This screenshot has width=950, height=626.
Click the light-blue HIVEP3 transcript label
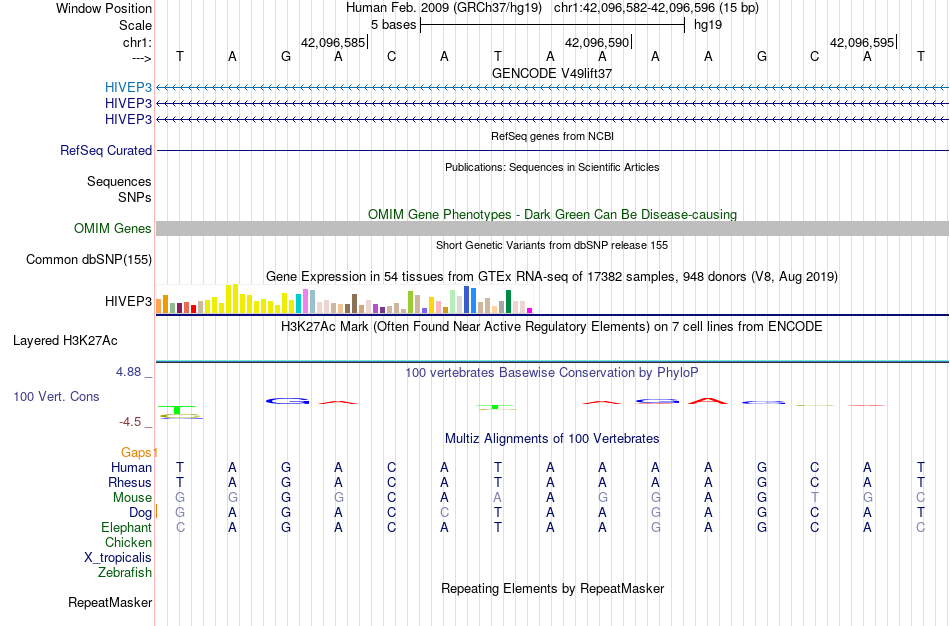click(128, 87)
